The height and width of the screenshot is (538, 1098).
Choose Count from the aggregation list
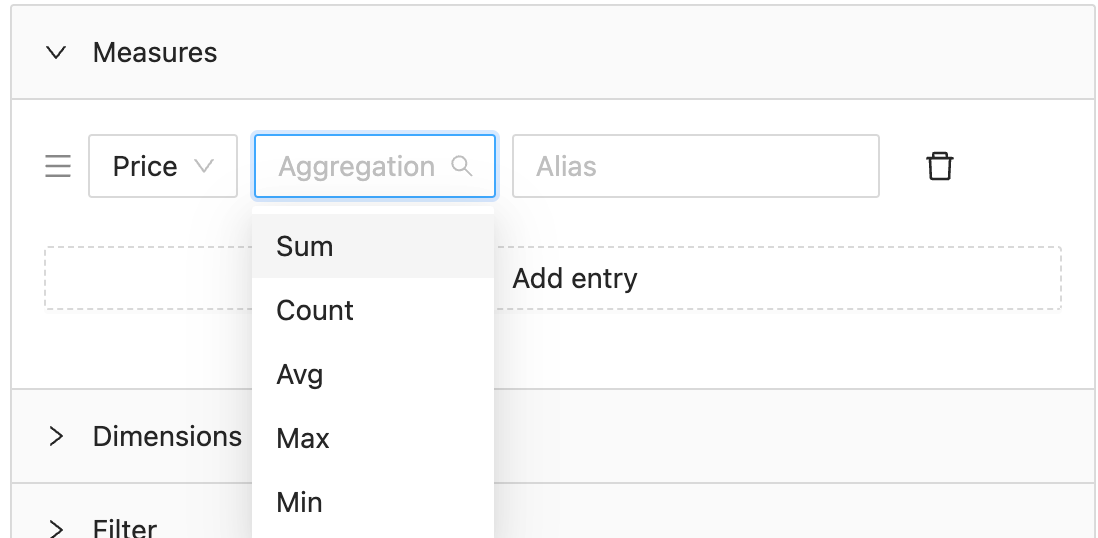373,310
